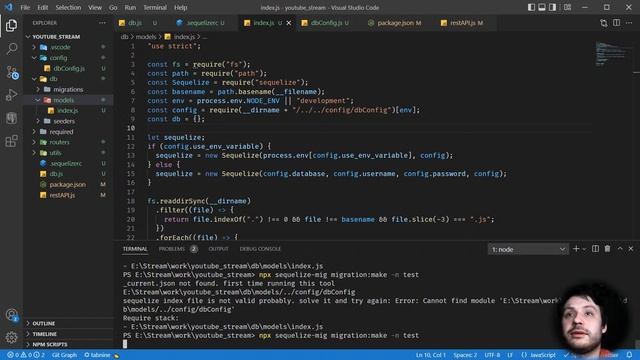Image resolution: width=640 pixels, height=360 pixels.
Task: Click Open Changes icon in editor toolbar
Action: [604, 23]
